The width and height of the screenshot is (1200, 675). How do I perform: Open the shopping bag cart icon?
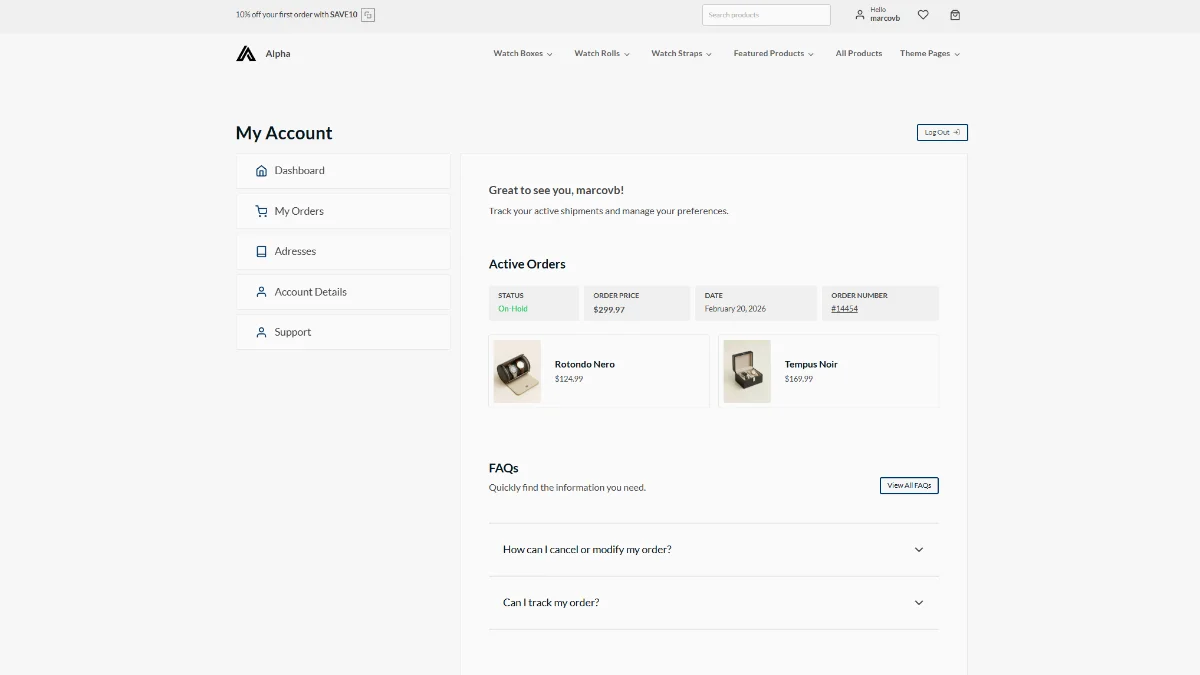955,15
